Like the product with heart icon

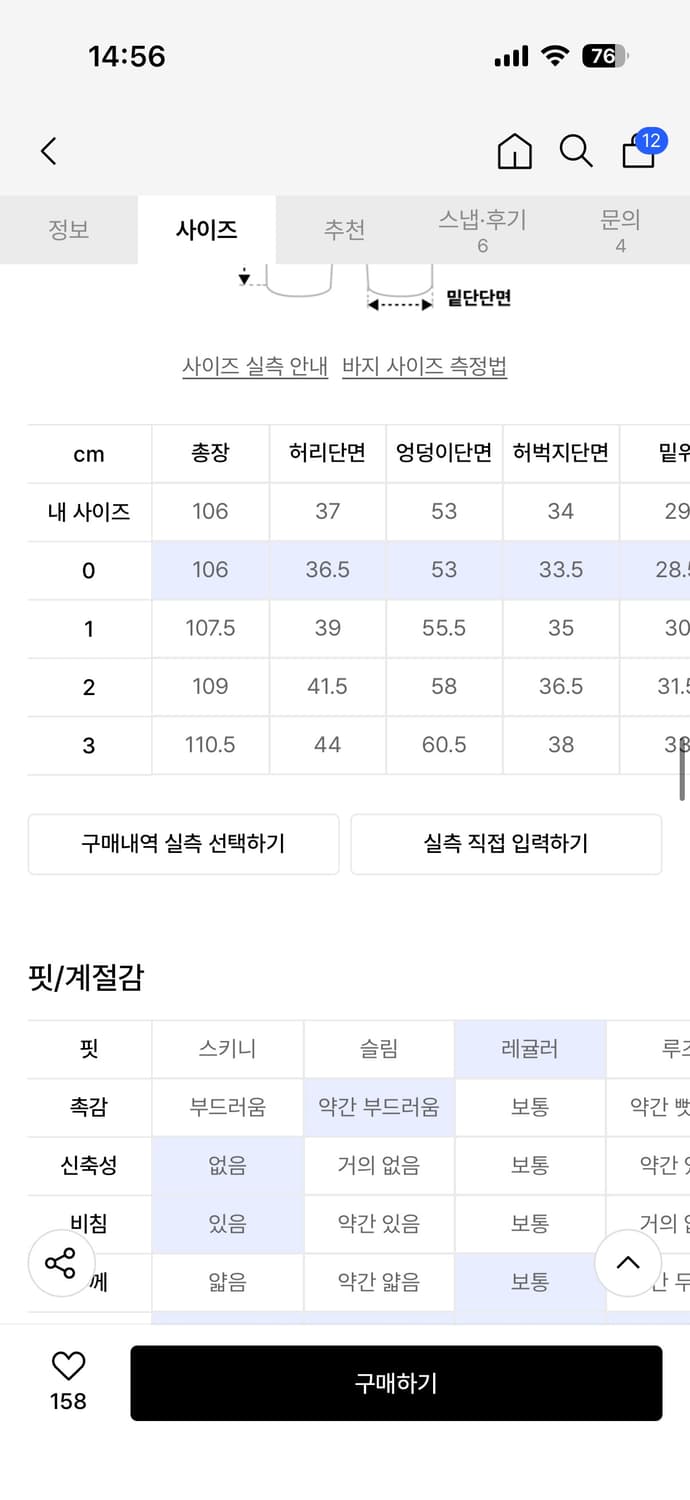tap(68, 1366)
